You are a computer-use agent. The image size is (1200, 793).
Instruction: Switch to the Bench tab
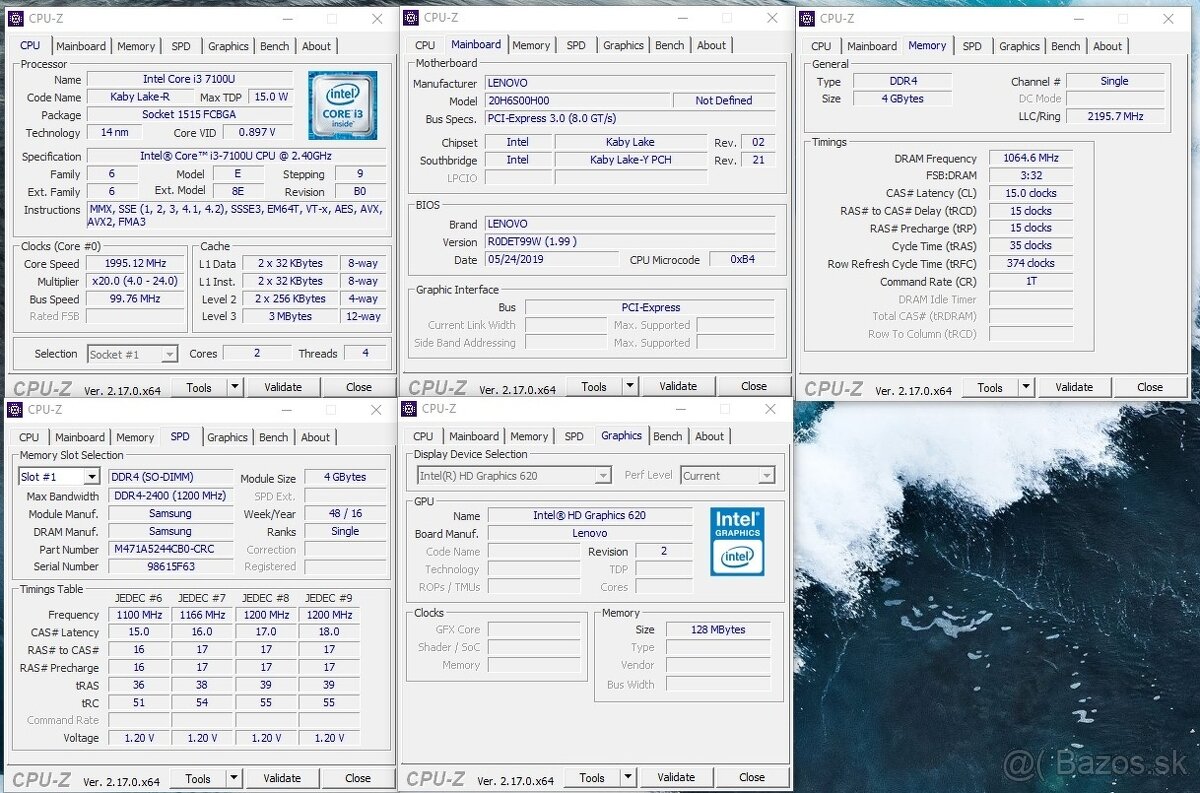[274, 46]
